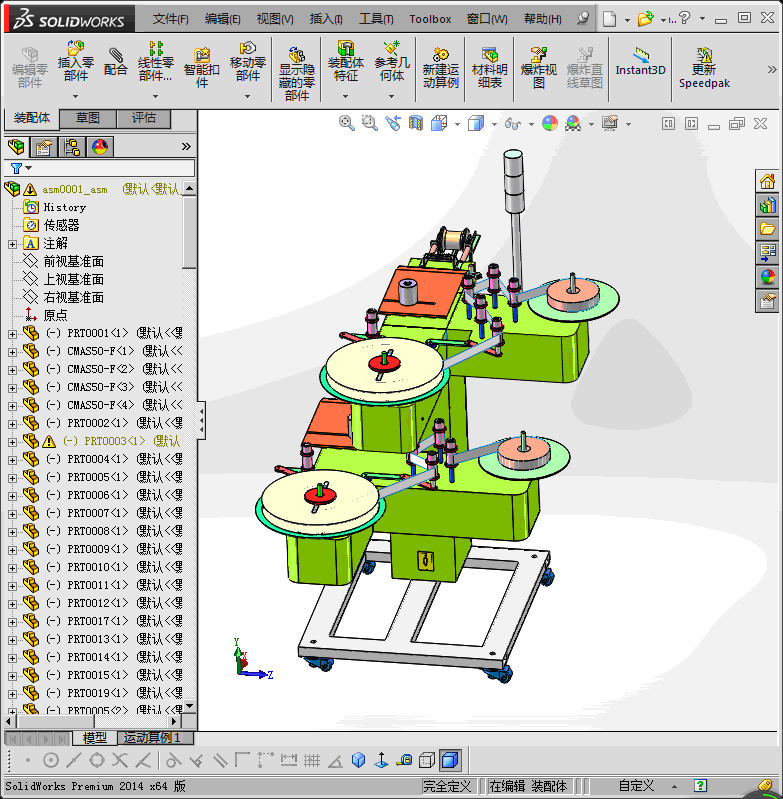Click custom units (自定义) in status bar
The width and height of the screenshot is (783, 799).
pyautogui.click(x=636, y=786)
